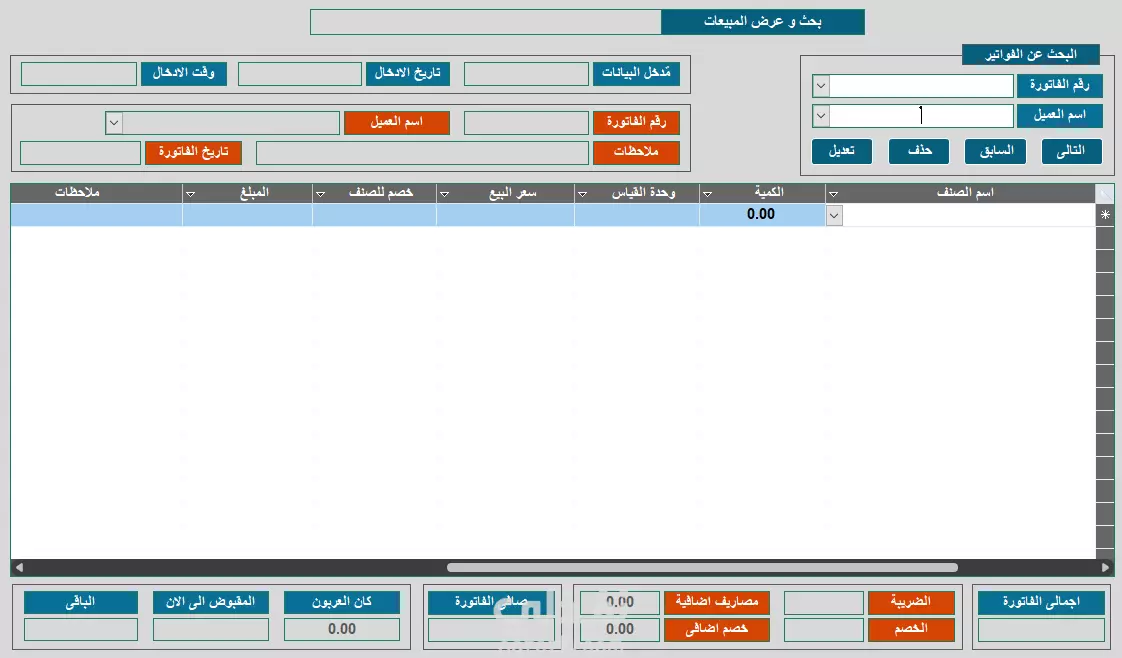Viewport: 1122px width, 658px height.
Task: Click the المقبوض الى الان label
Action: (210, 602)
